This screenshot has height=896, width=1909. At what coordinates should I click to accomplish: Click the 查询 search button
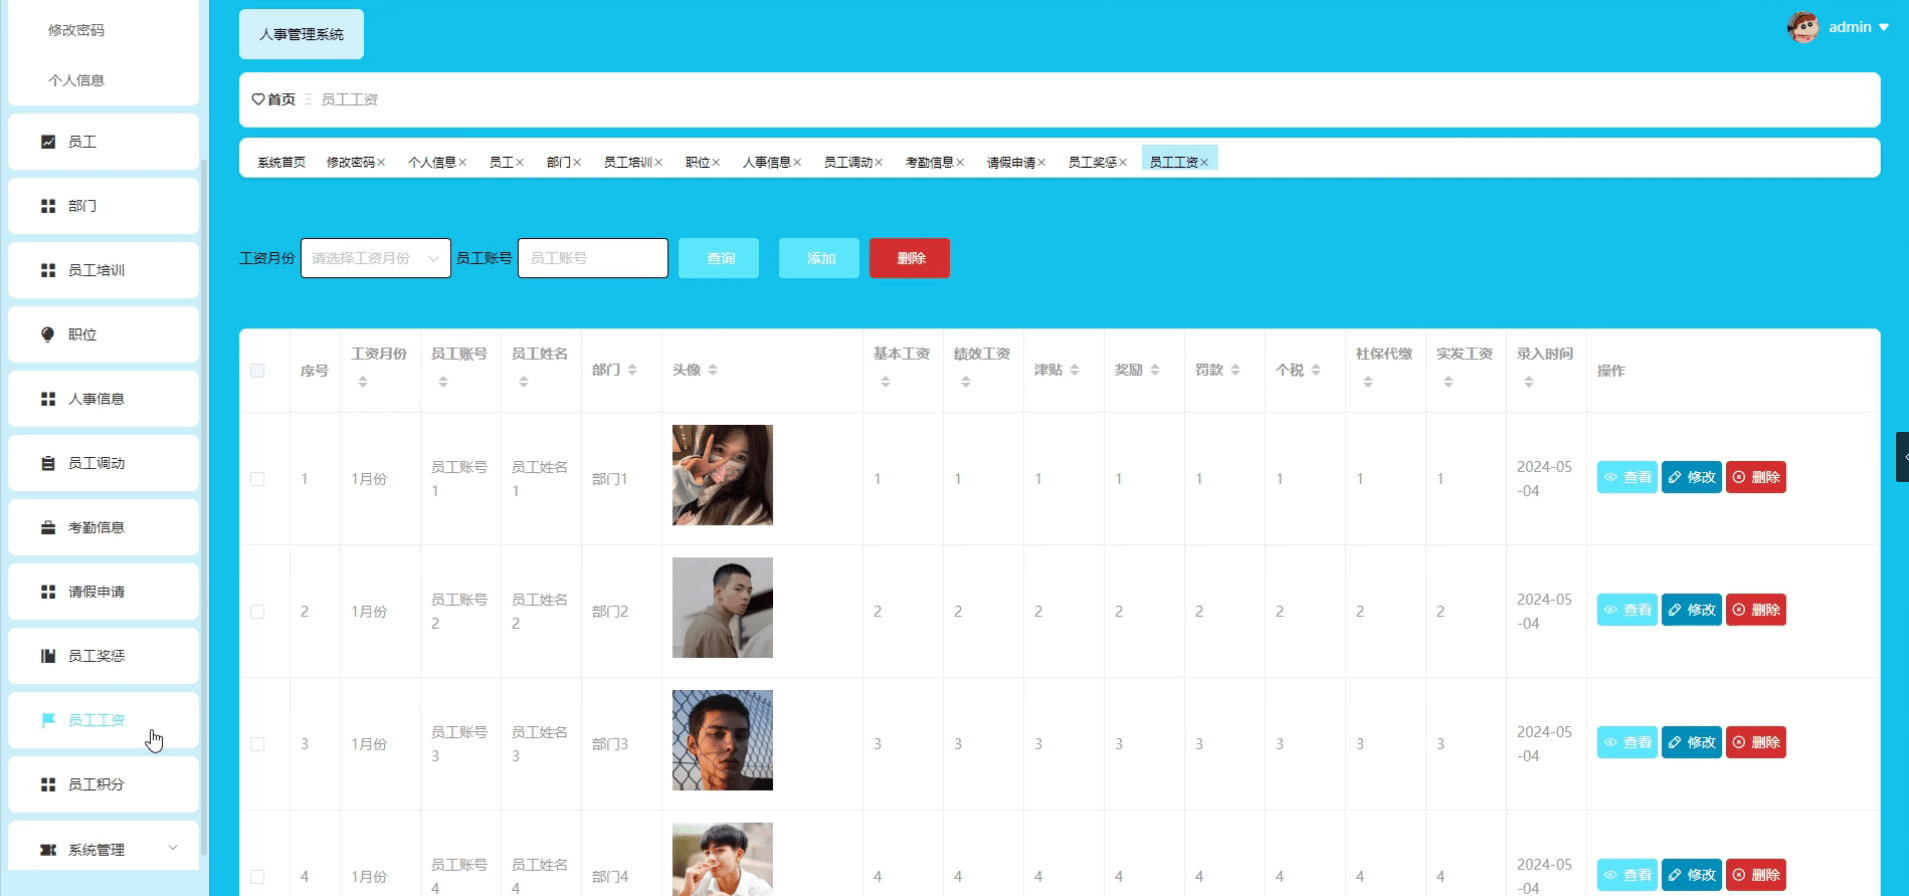(719, 258)
